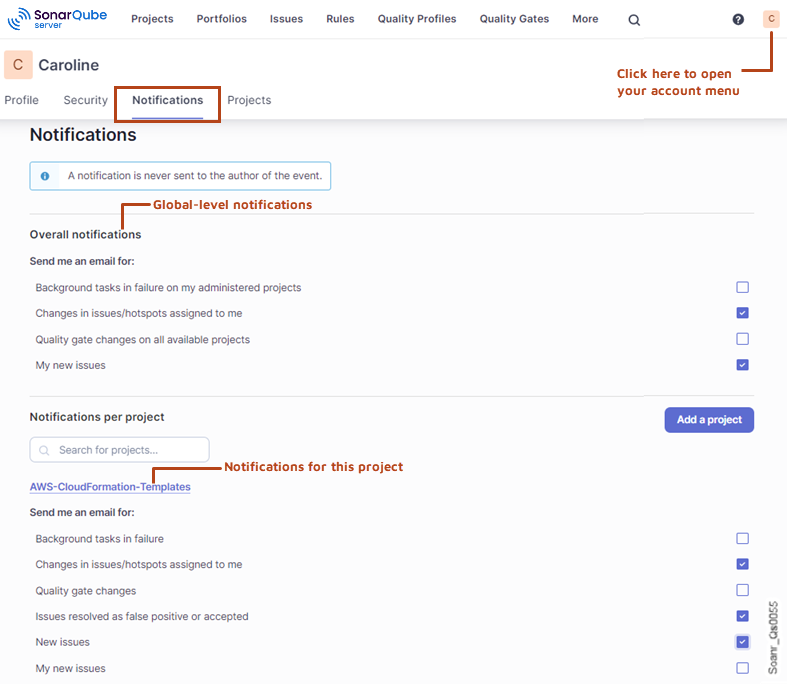The height and width of the screenshot is (687, 794).
Task: Click the 'Quality gate changes on all available projects' label
Action: coord(144,342)
